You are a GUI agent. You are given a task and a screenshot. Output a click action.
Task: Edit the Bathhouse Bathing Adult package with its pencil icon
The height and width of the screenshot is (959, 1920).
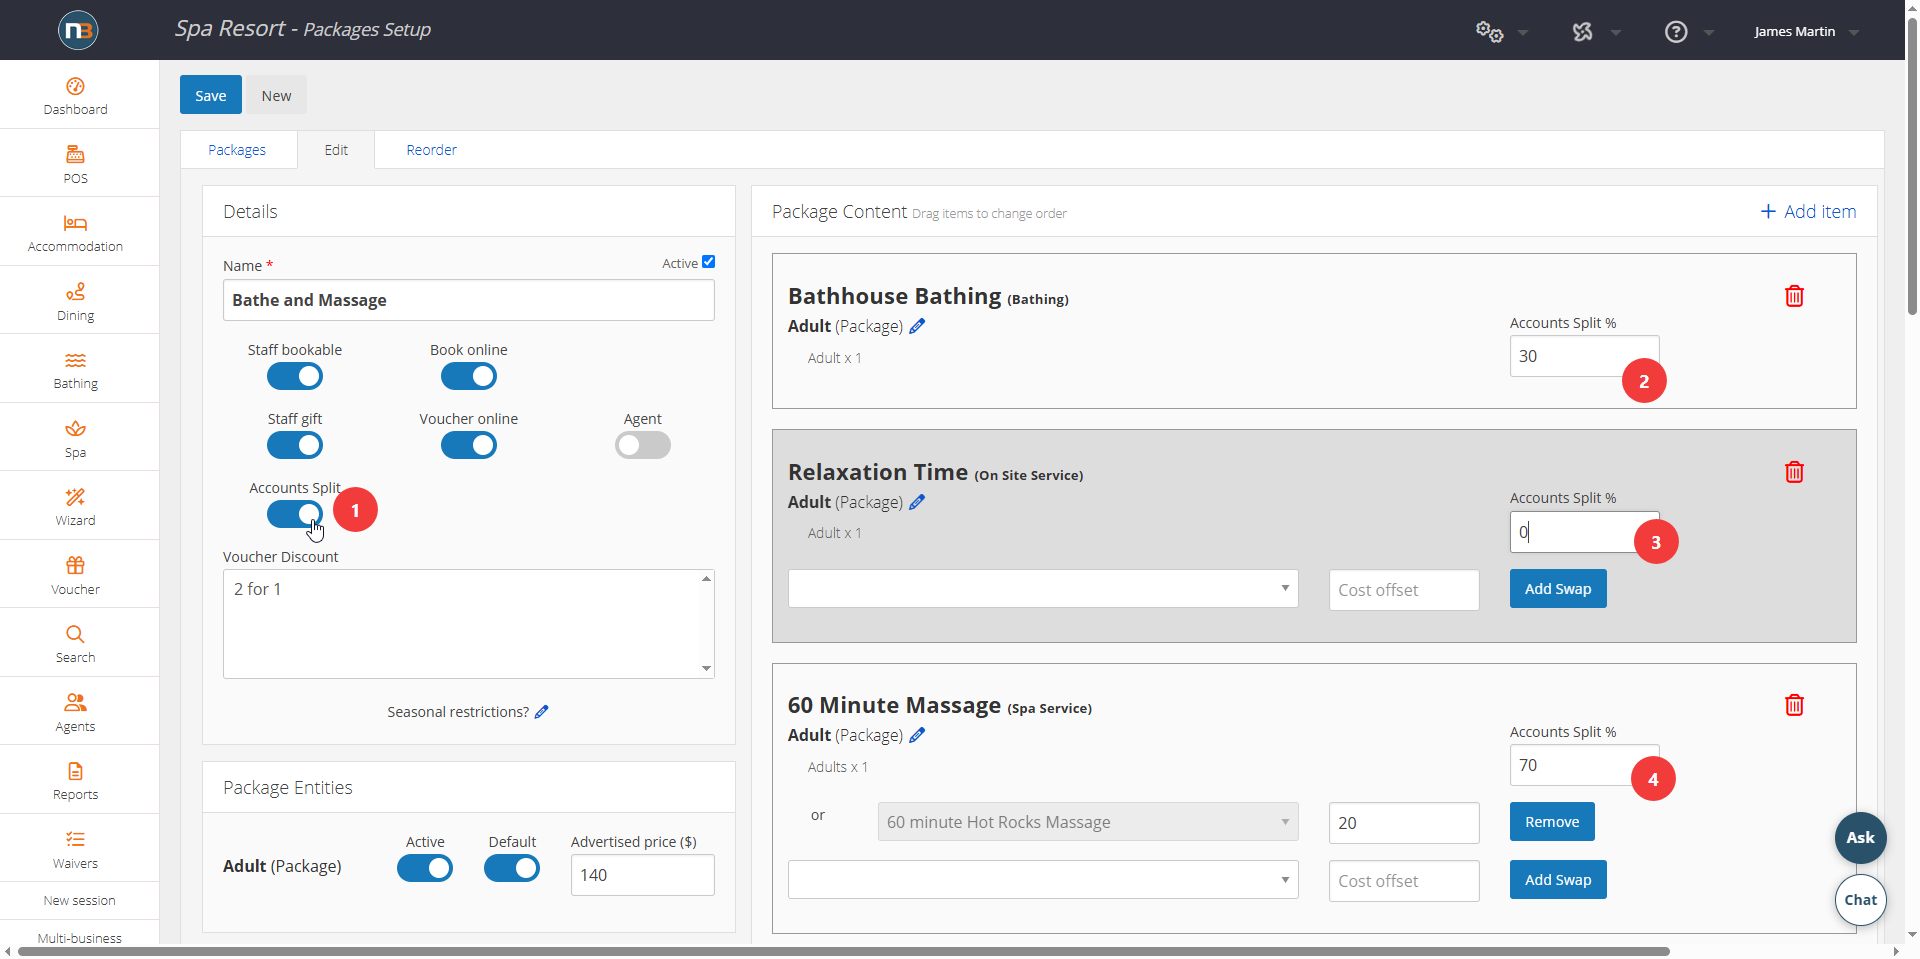tap(917, 326)
